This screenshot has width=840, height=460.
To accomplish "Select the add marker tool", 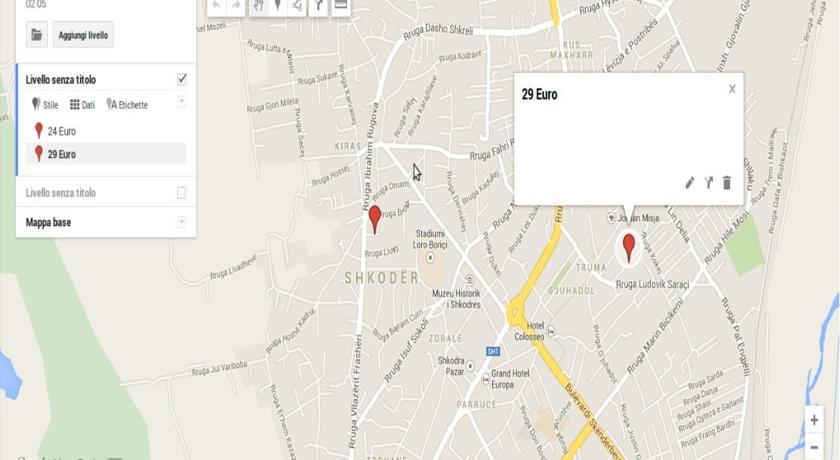I will pos(278,6).
